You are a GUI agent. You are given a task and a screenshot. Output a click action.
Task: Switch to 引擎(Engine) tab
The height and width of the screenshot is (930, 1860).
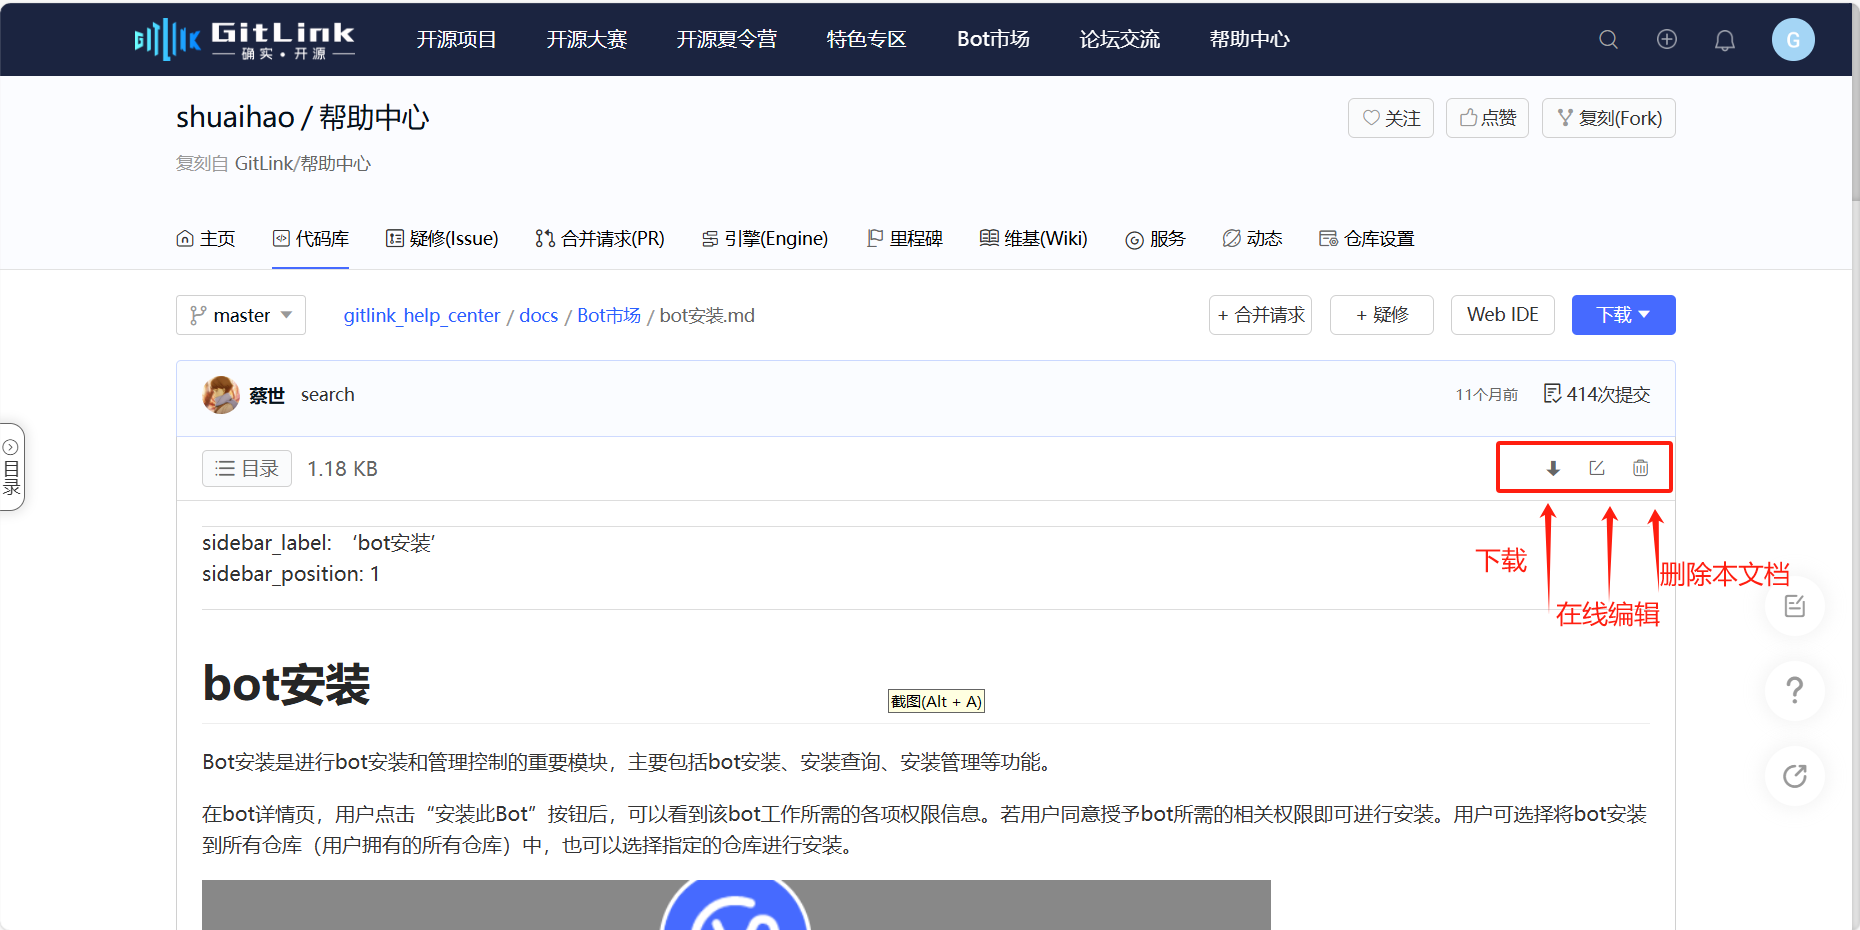tap(765, 238)
